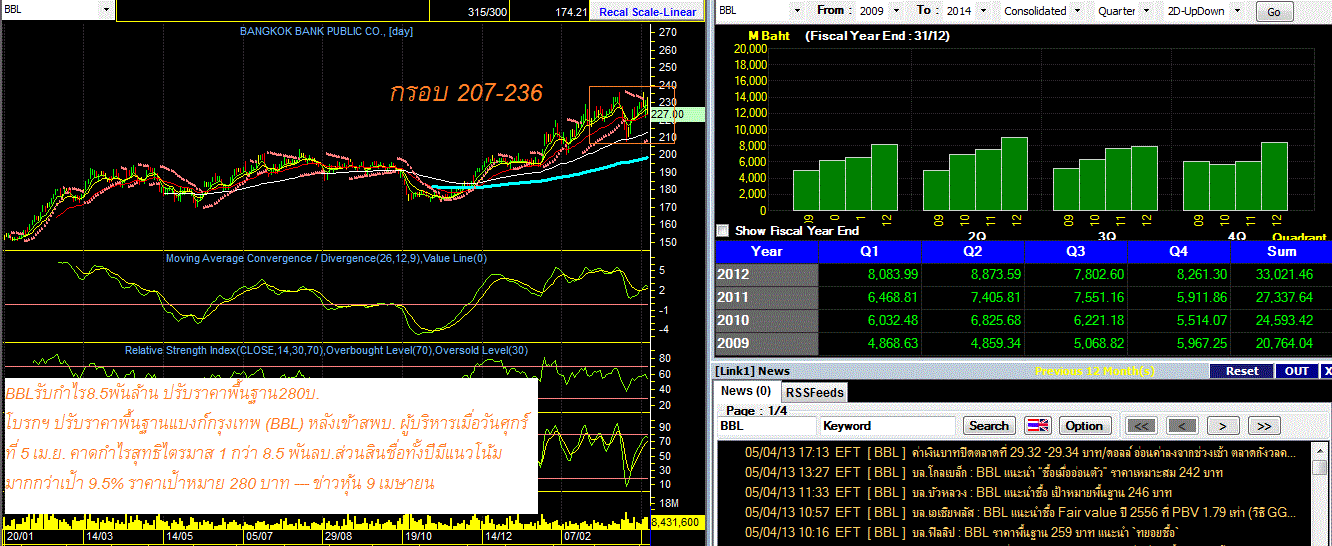Focus the news symbol field containing BBL
The height and width of the screenshot is (546, 1332).
coord(766,425)
